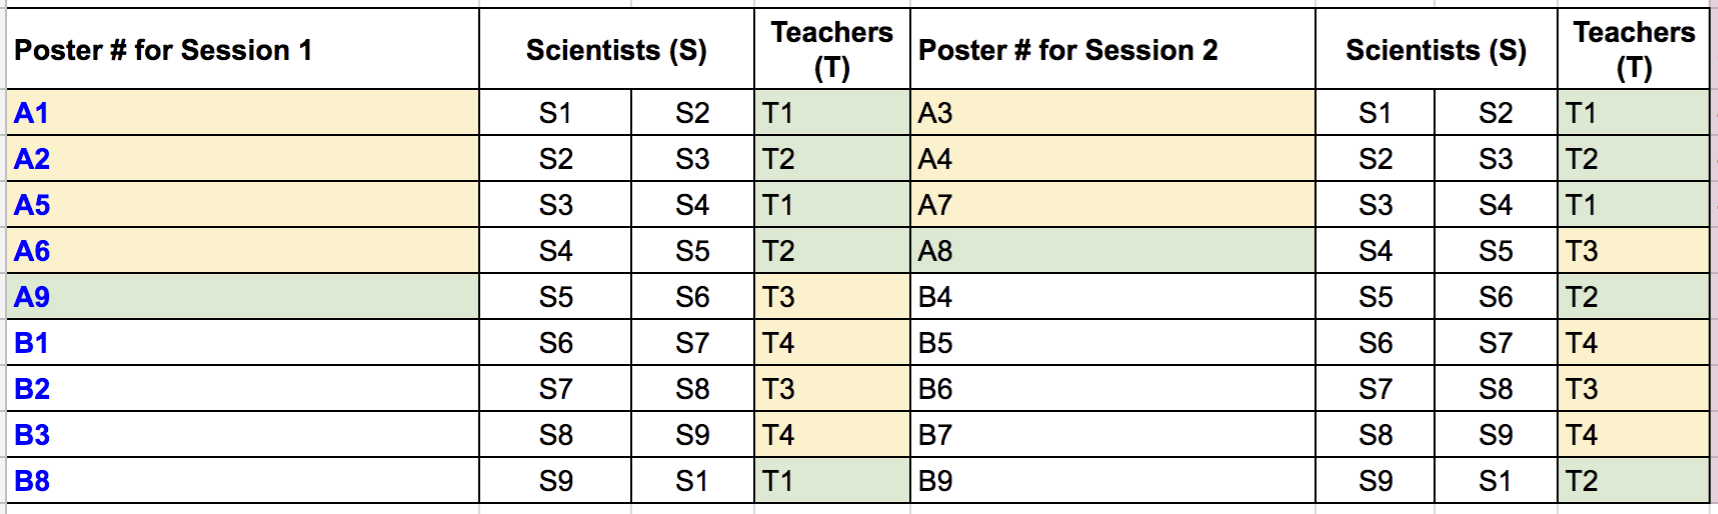
Task: Click the "Poster # for Session 1" header
Action: [164, 50]
